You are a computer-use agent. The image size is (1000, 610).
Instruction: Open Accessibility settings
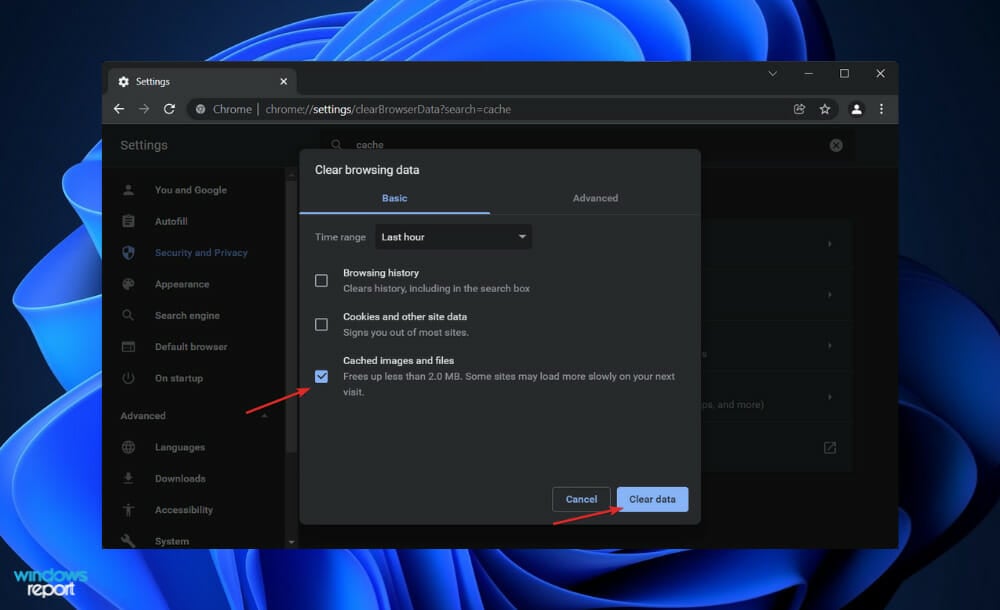click(x=184, y=509)
